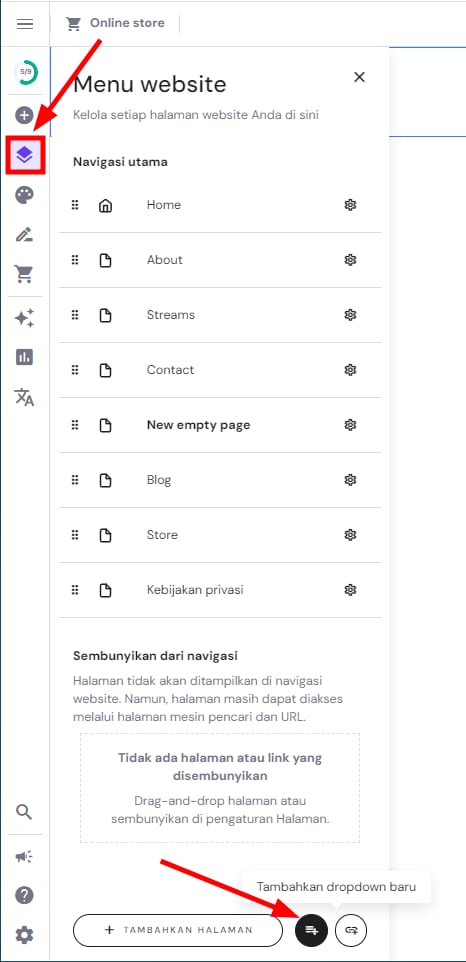Image resolution: width=466 pixels, height=962 pixels.
Task: Select the Online store top item
Action: (115, 23)
